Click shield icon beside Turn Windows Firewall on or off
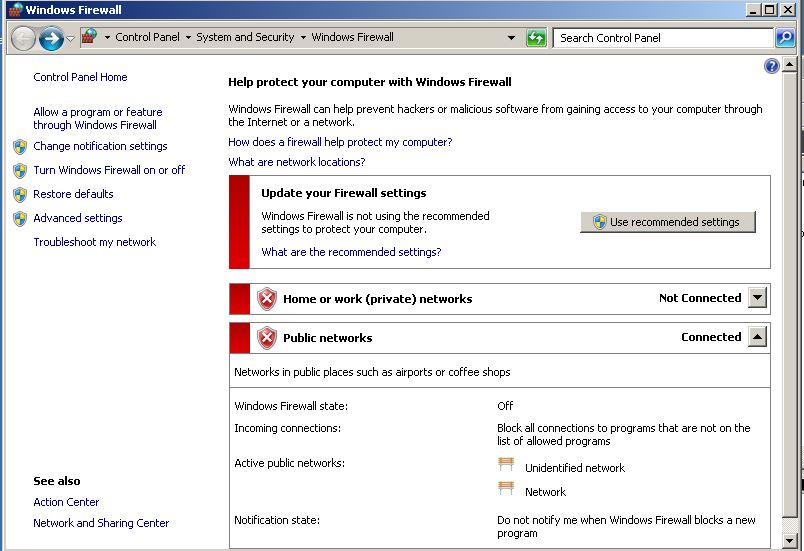 20,171
